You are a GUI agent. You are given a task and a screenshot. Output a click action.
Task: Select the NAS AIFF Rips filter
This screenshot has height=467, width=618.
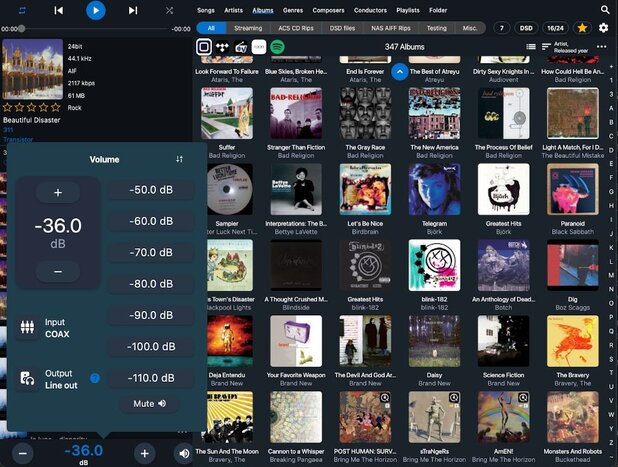(x=391, y=28)
